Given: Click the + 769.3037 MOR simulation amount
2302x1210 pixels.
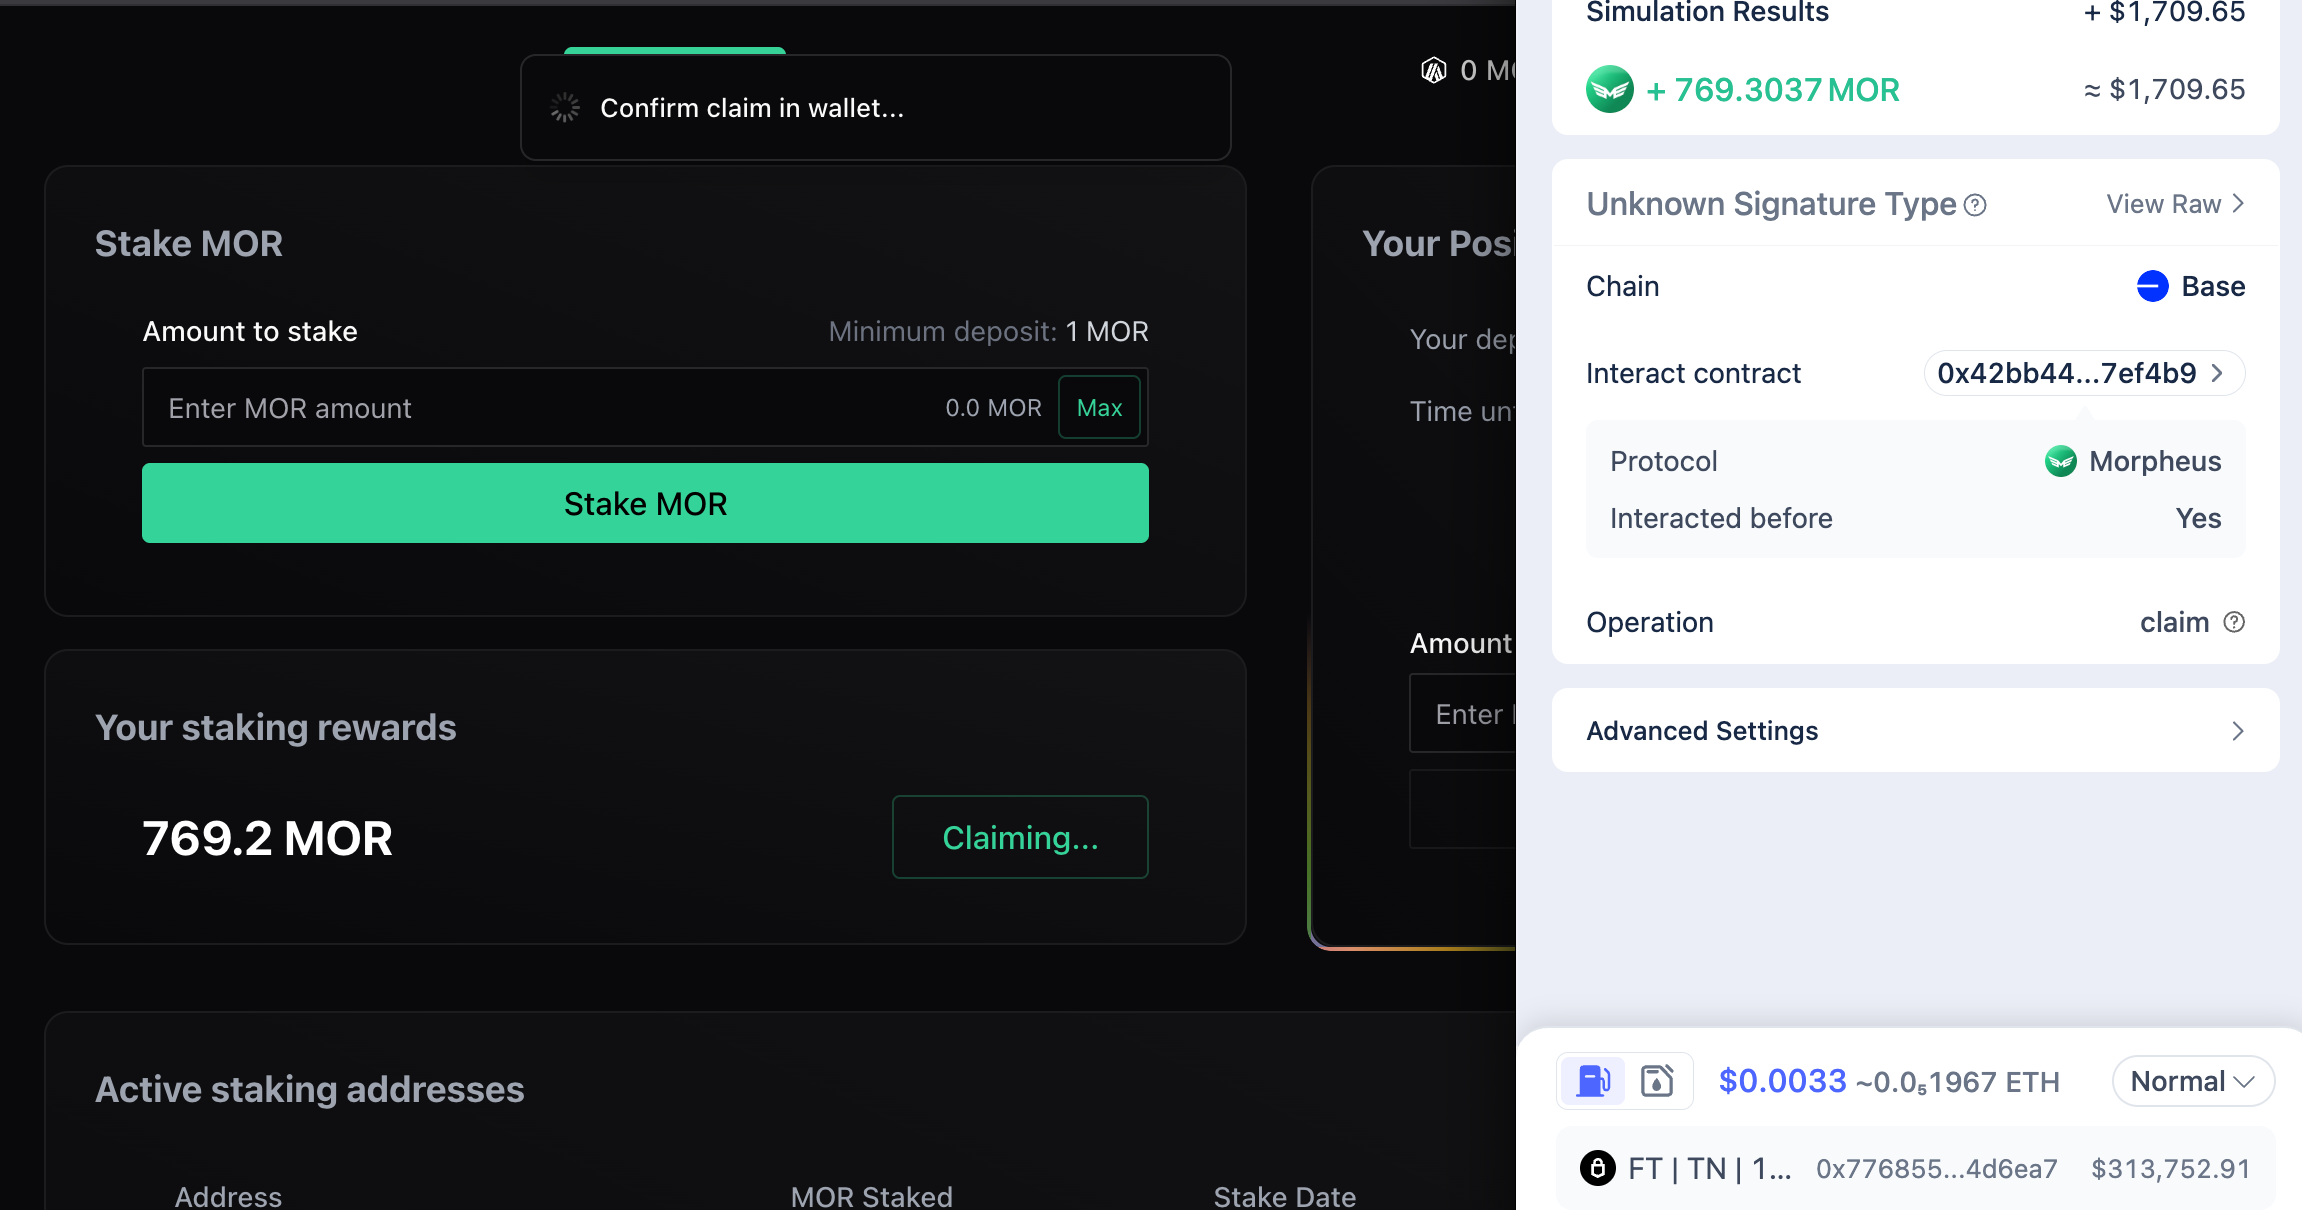Looking at the screenshot, I should coord(1773,90).
